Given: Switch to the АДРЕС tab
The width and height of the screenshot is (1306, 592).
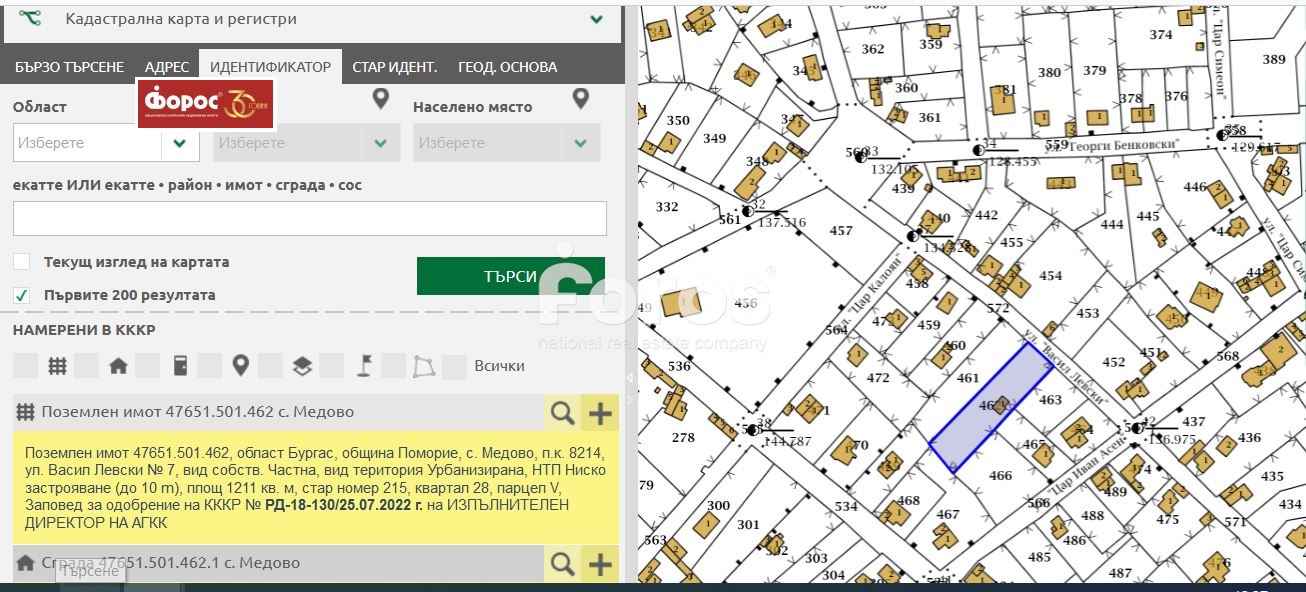Looking at the screenshot, I should [x=166, y=67].
